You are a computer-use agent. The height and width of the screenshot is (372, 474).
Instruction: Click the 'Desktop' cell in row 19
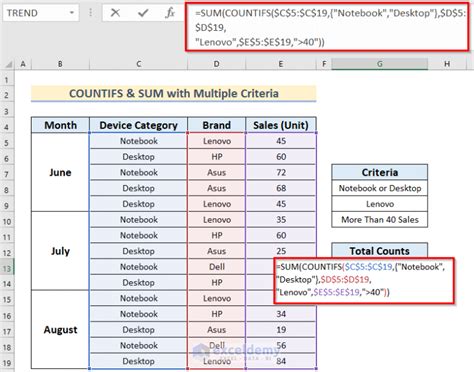pos(139,361)
